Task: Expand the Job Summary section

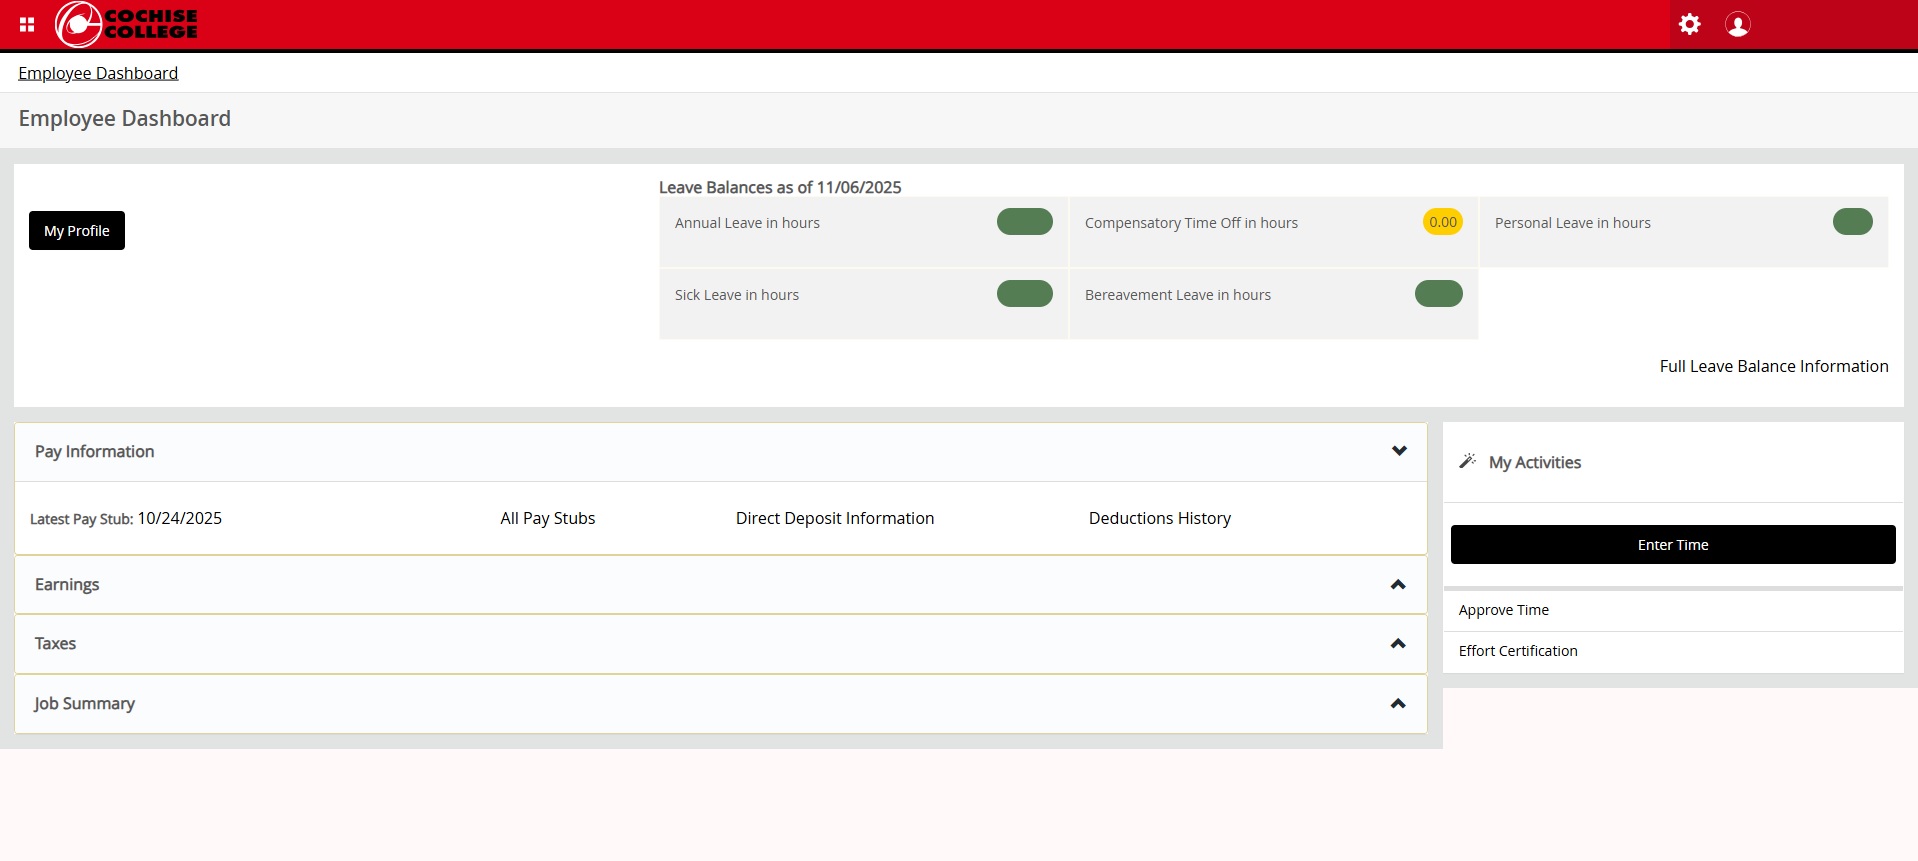Action: [1398, 704]
